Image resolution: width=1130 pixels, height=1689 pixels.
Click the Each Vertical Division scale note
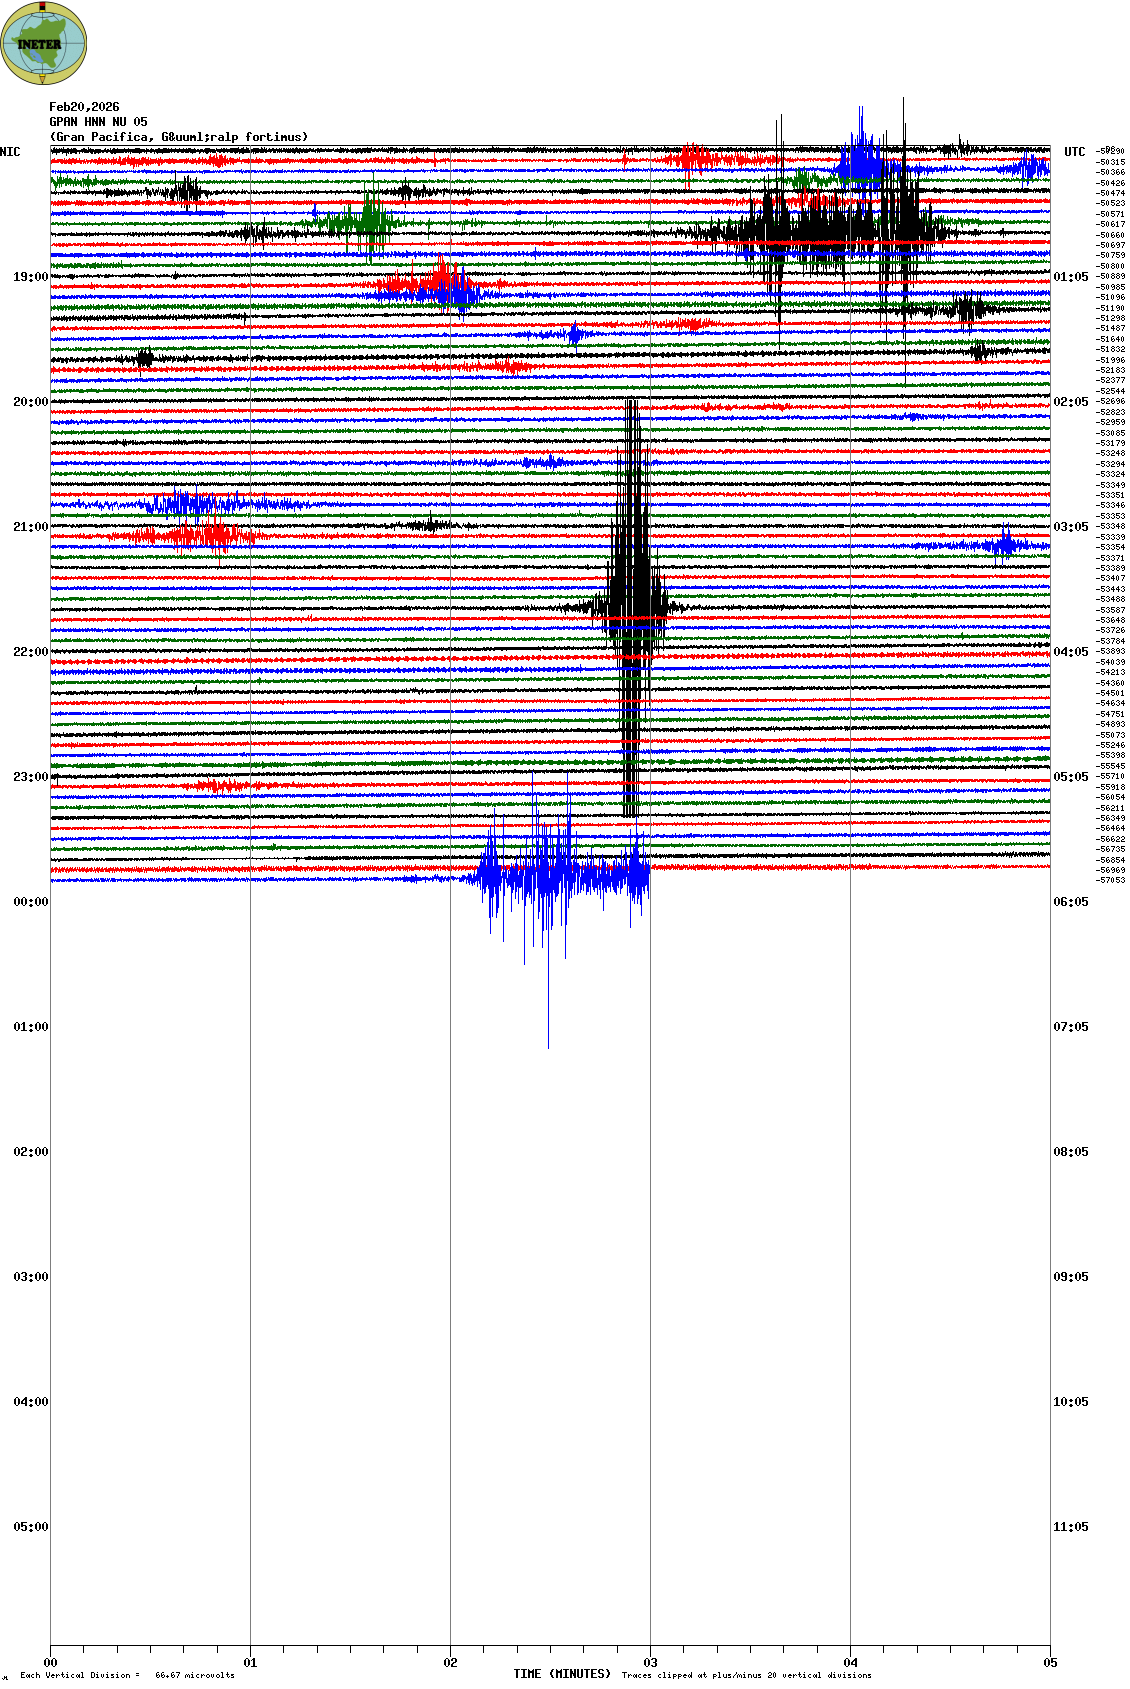click(x=127, y=1675)
